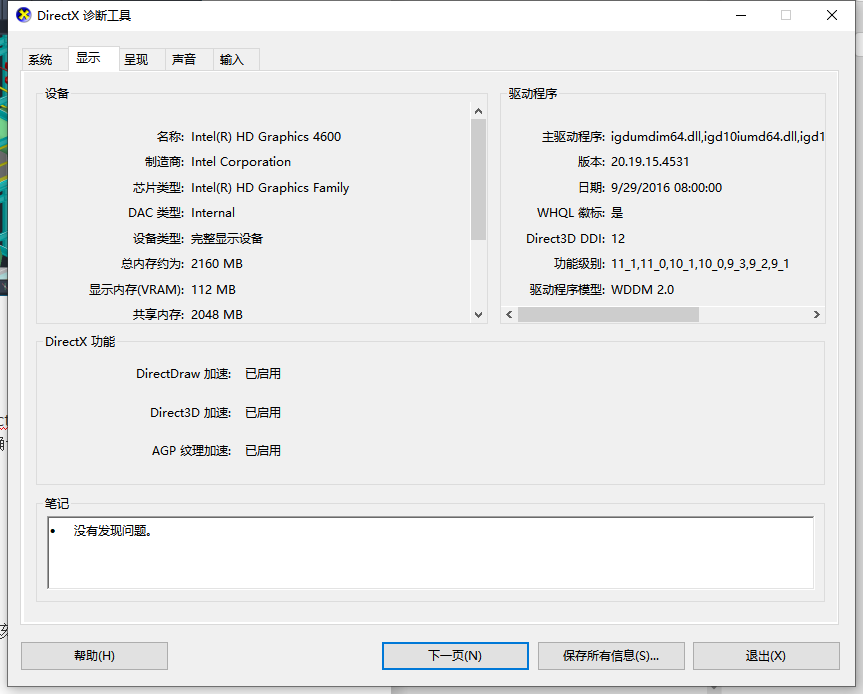Click the driver date 9/29/2016 08:00:00
The height and width of the screenshot is (694, 863).
pos(667,188)
